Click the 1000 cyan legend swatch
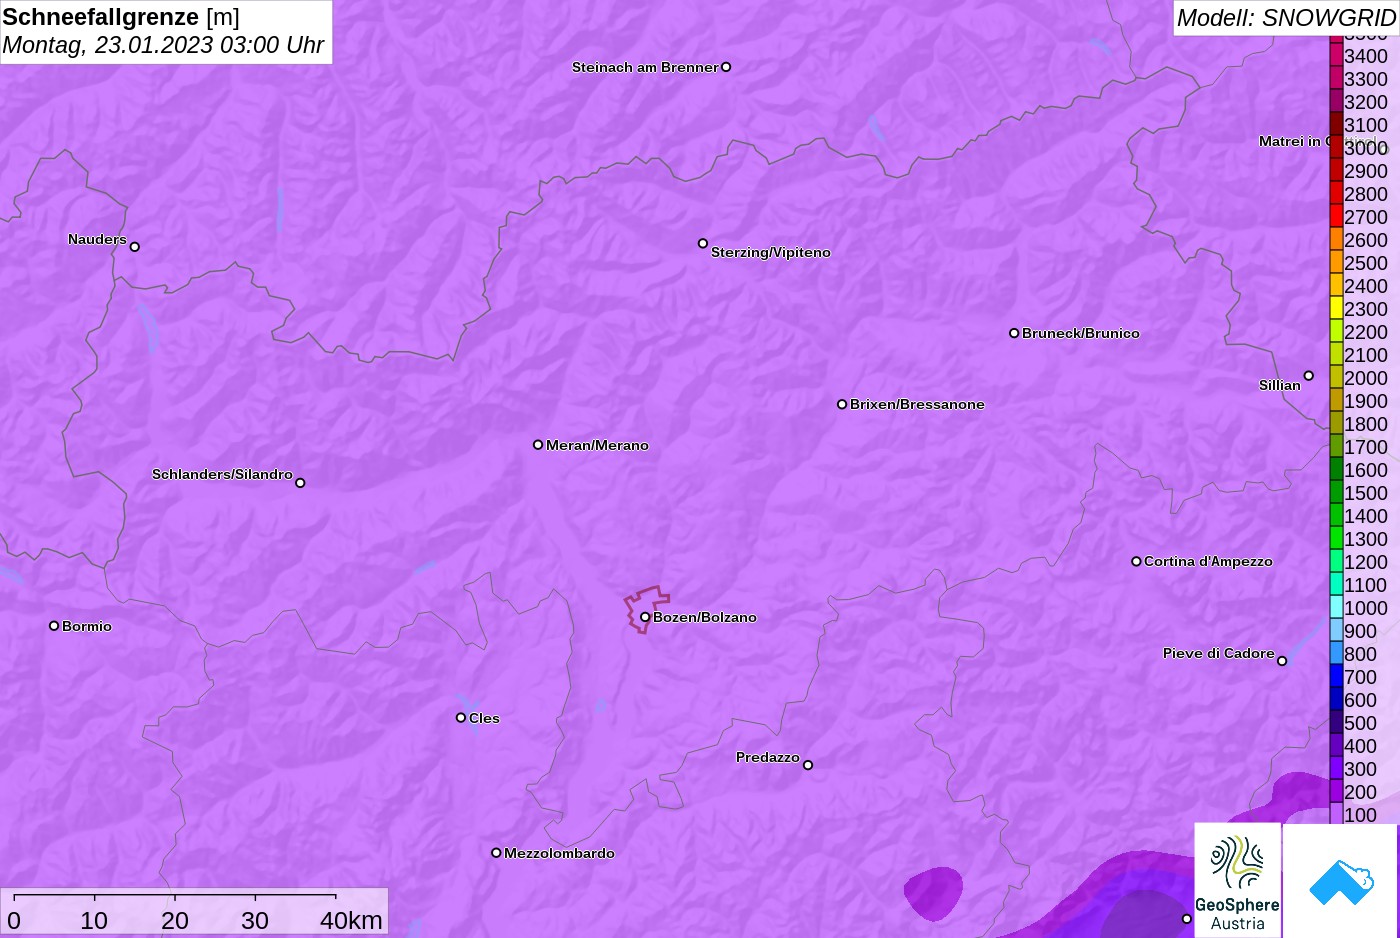 1336,607
